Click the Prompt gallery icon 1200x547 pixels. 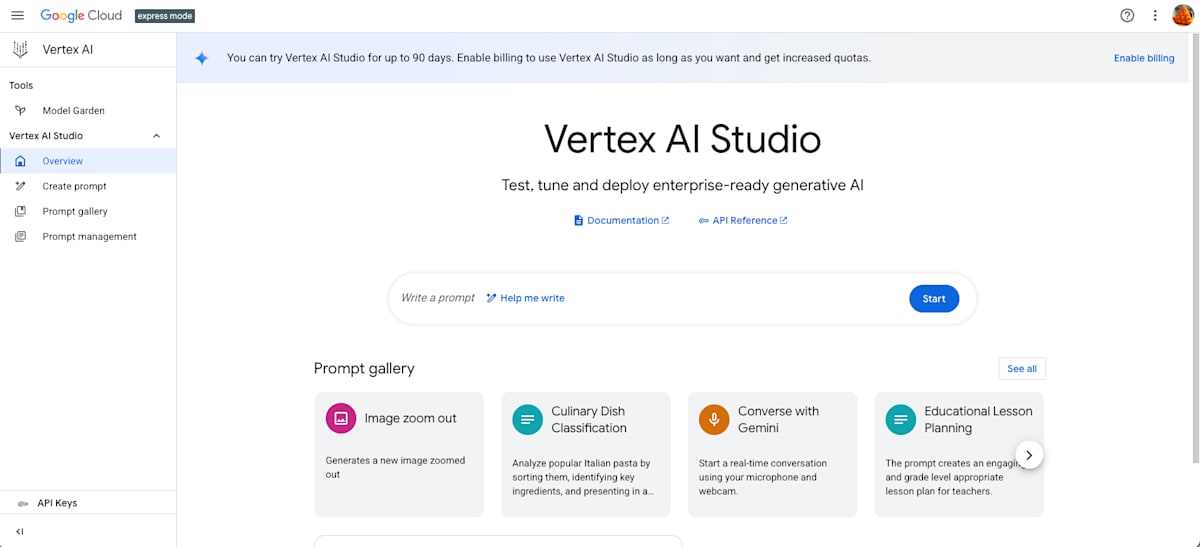20,211
